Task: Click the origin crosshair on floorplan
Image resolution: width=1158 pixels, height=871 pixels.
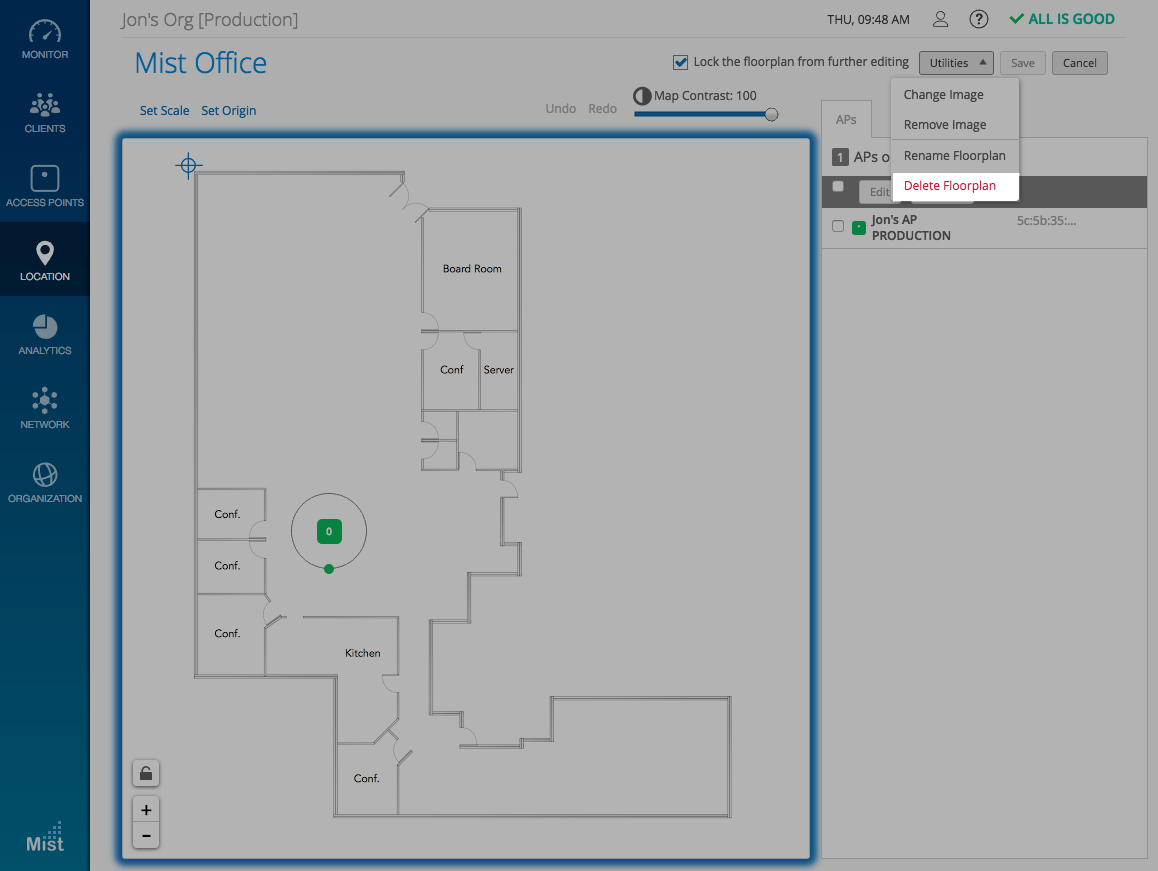Action: point(188,165)
